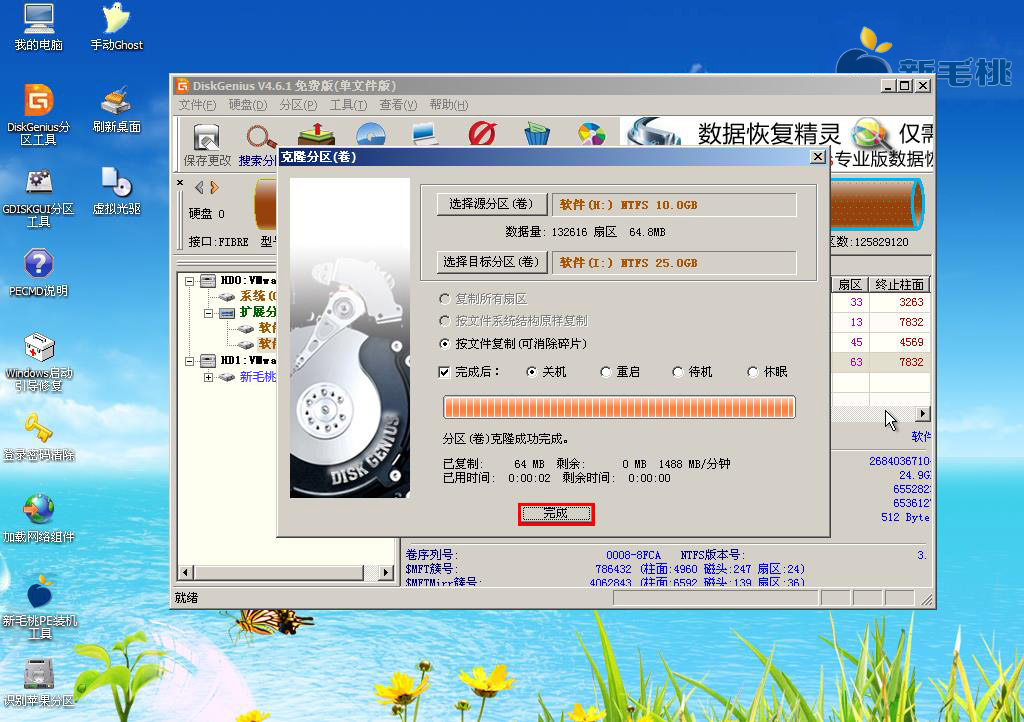Screen dimensions: 1024x722
Task: Select the DiskGenius分区工具 desktop icon
Action: 39,115
